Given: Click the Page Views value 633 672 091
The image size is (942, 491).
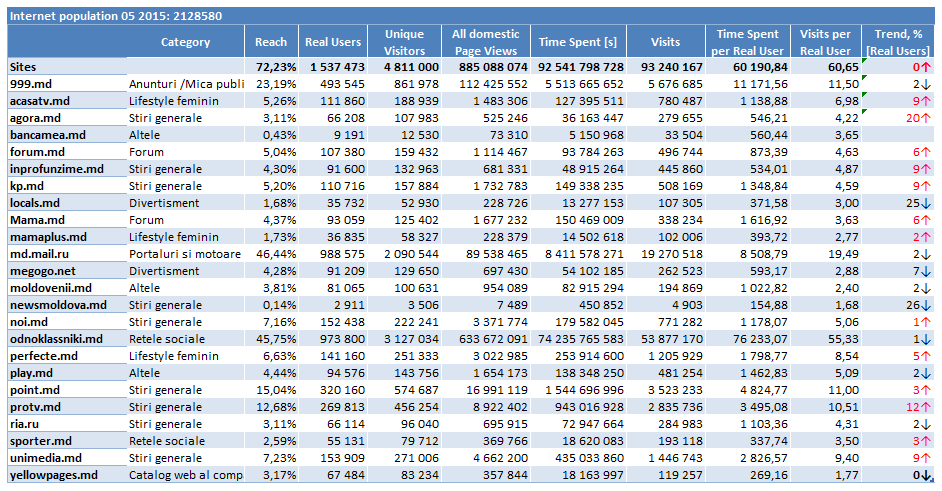Looking at the screenshot, I should coord(493,339).
